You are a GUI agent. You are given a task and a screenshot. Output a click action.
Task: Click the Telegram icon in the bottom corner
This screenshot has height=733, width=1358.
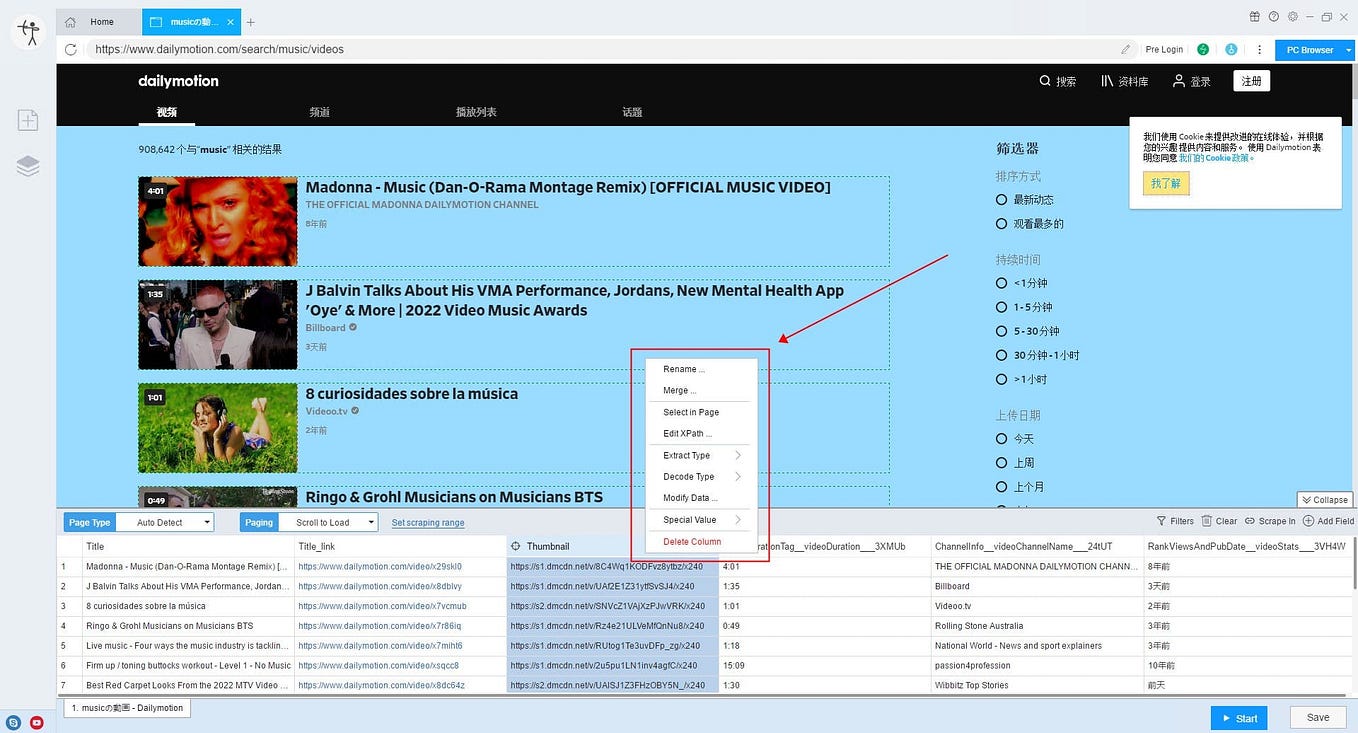[x=12, y=722]
